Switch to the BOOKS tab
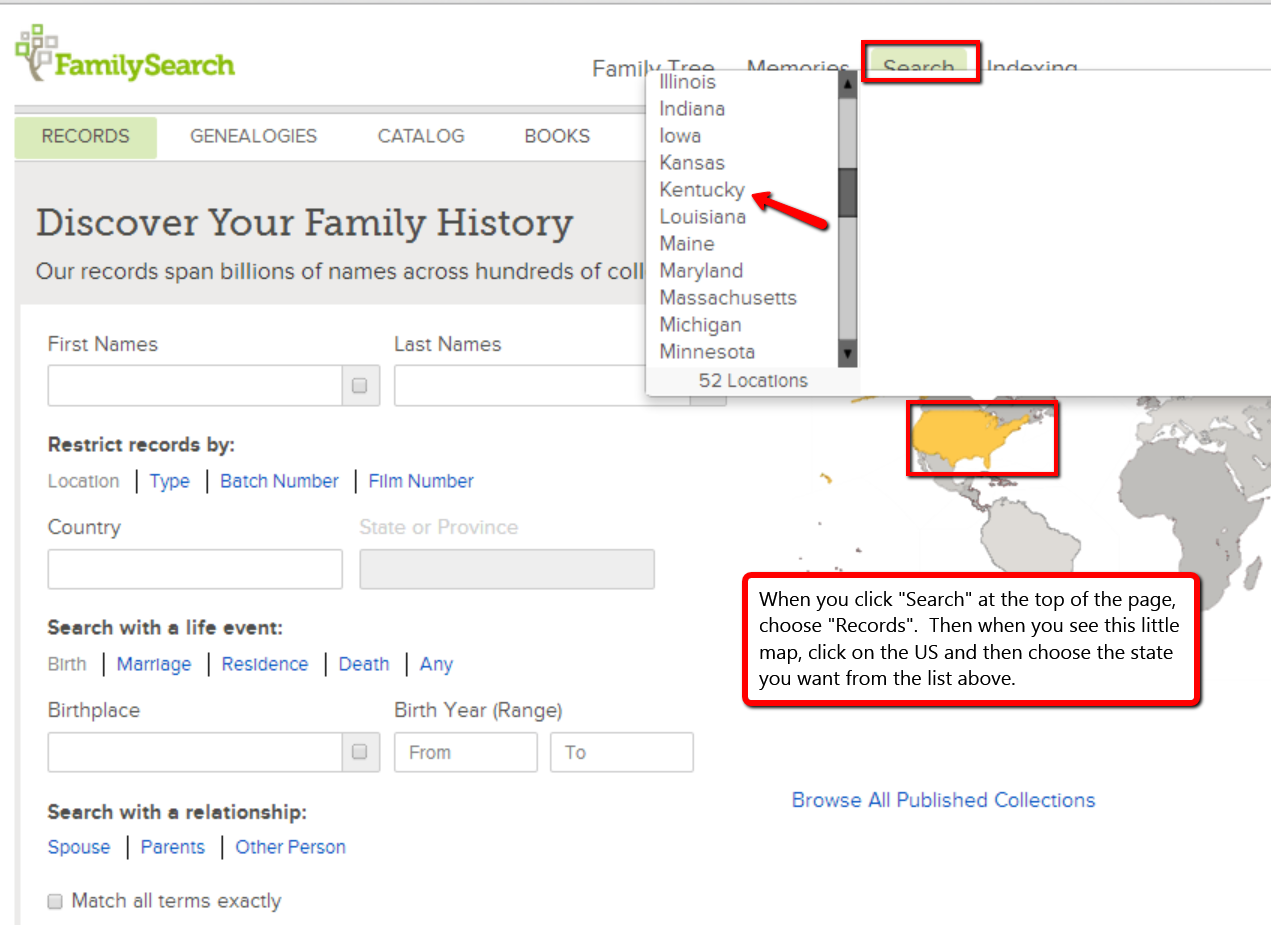The width and height of the screenshot is (1271, 925). pyautogui.click(x=557, y=137)
